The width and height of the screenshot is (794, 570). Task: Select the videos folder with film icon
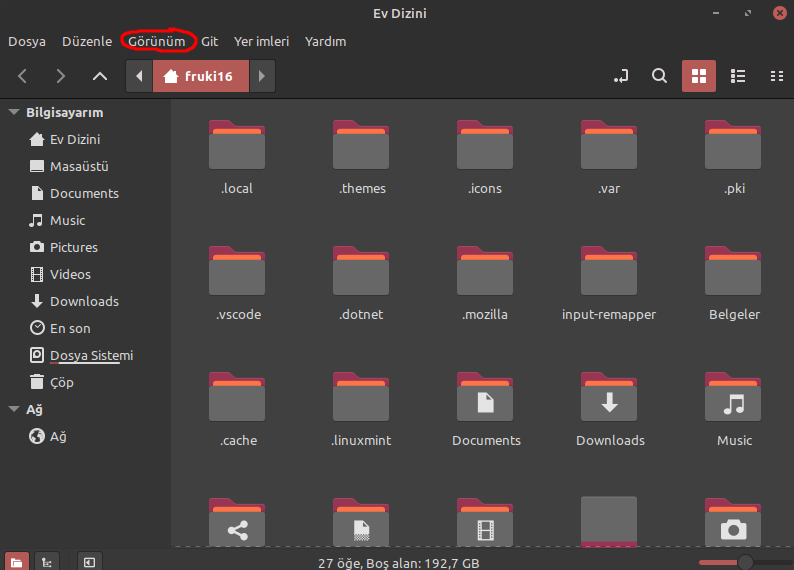[x=485, y=522]
